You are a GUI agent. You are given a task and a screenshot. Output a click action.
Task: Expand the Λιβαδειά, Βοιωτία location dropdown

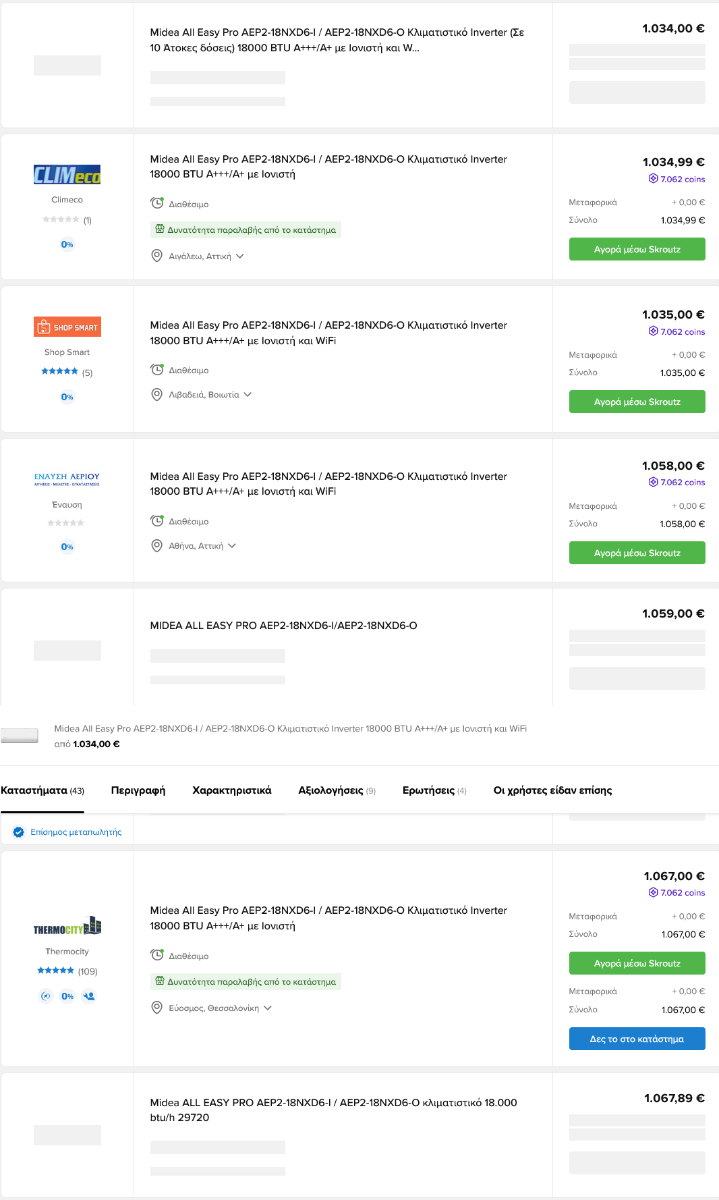247,394
